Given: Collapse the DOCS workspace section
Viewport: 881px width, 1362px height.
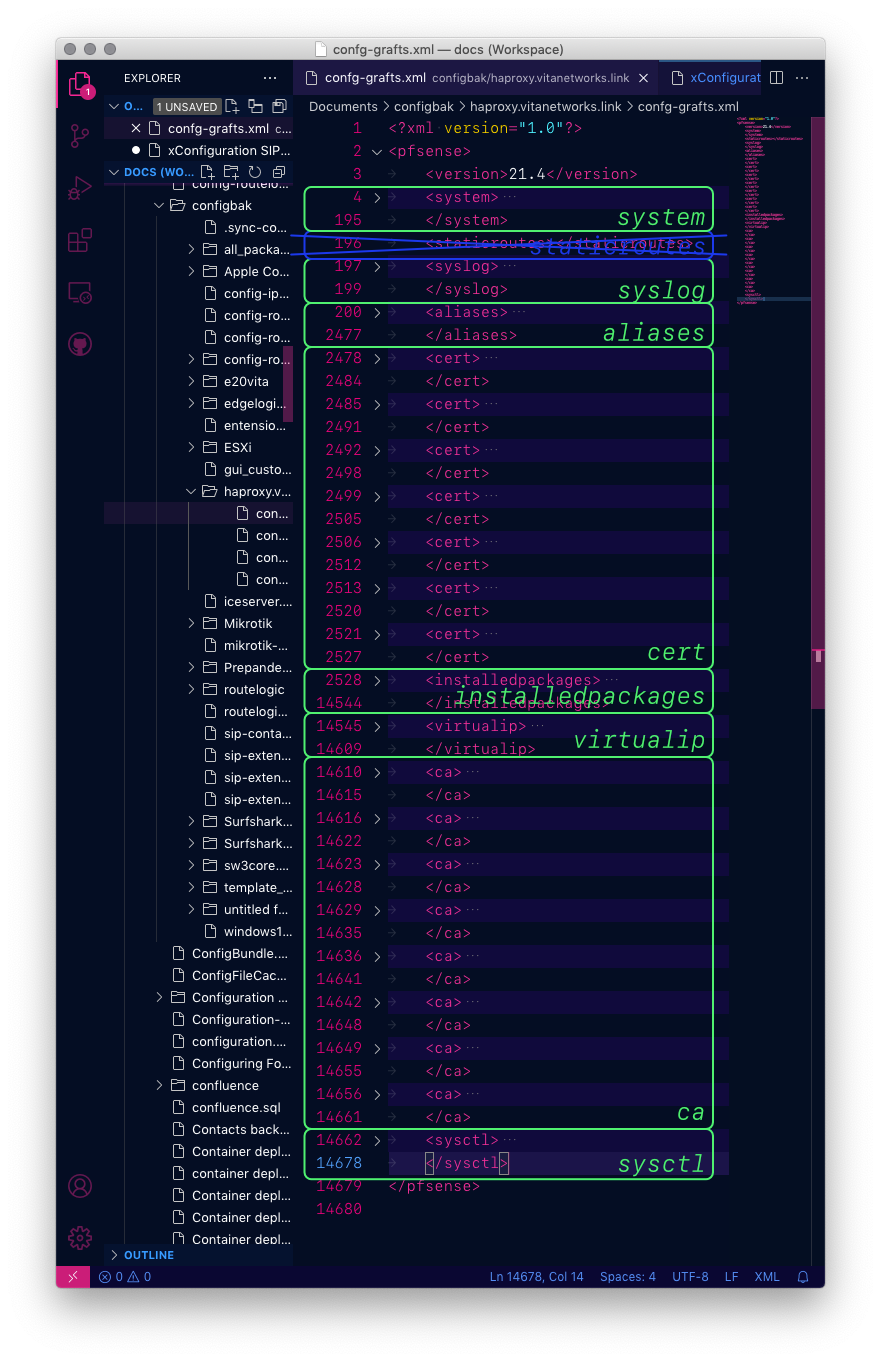Looking at the screenshot, I should click(114, 172).
